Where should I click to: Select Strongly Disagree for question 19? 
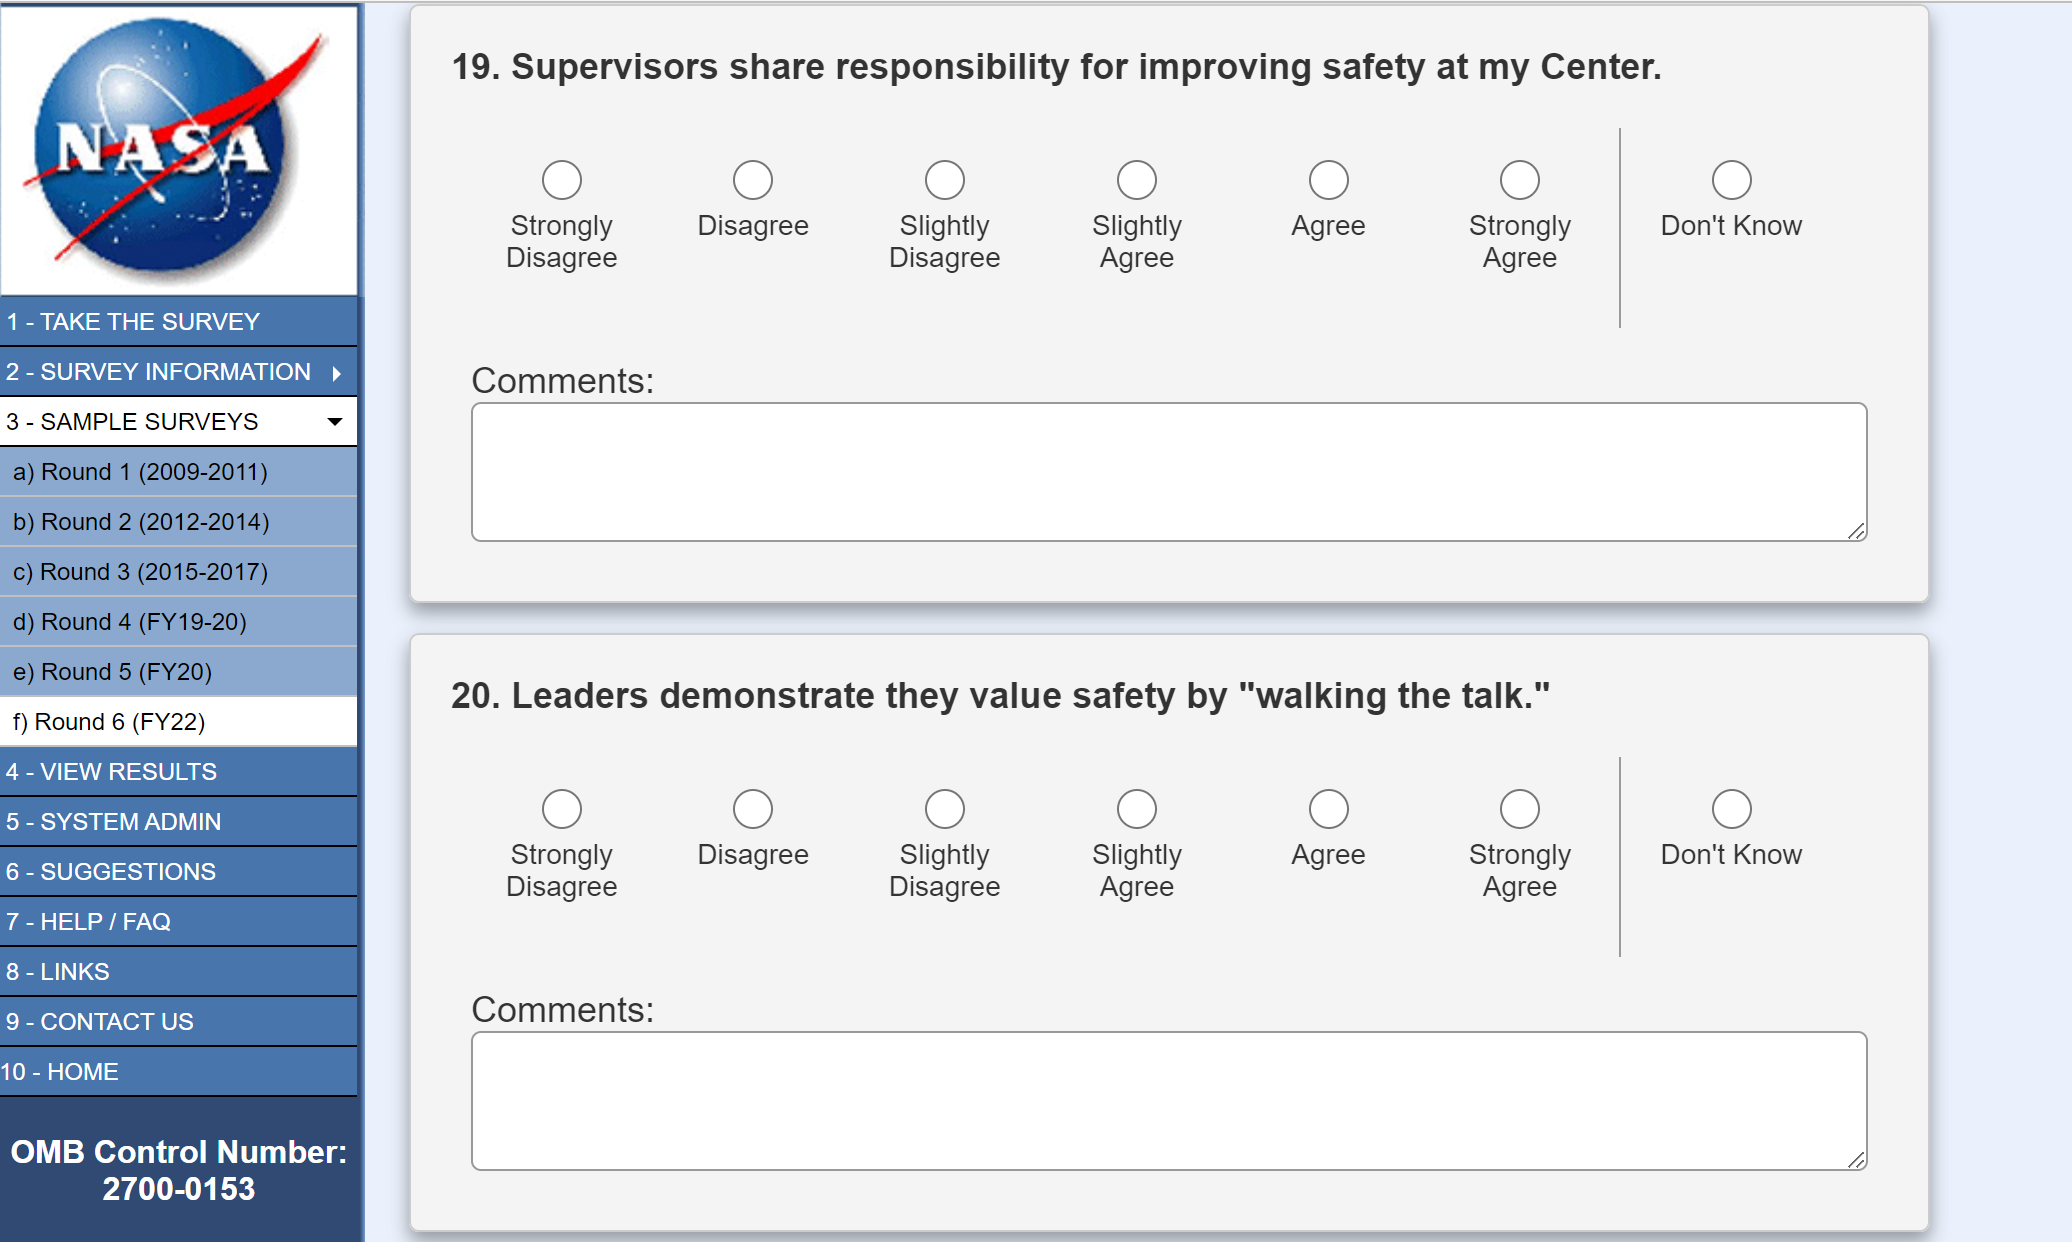point(561,180)
